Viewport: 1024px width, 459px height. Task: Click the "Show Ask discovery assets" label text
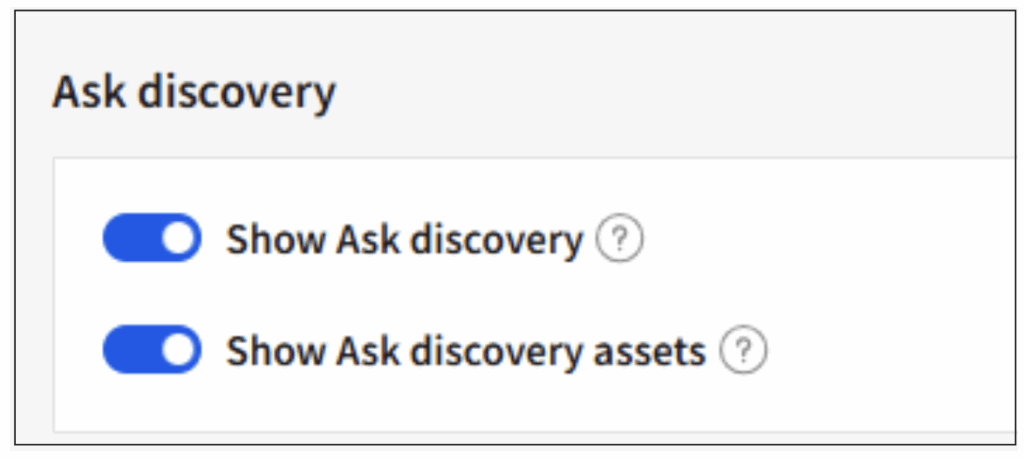466,350
